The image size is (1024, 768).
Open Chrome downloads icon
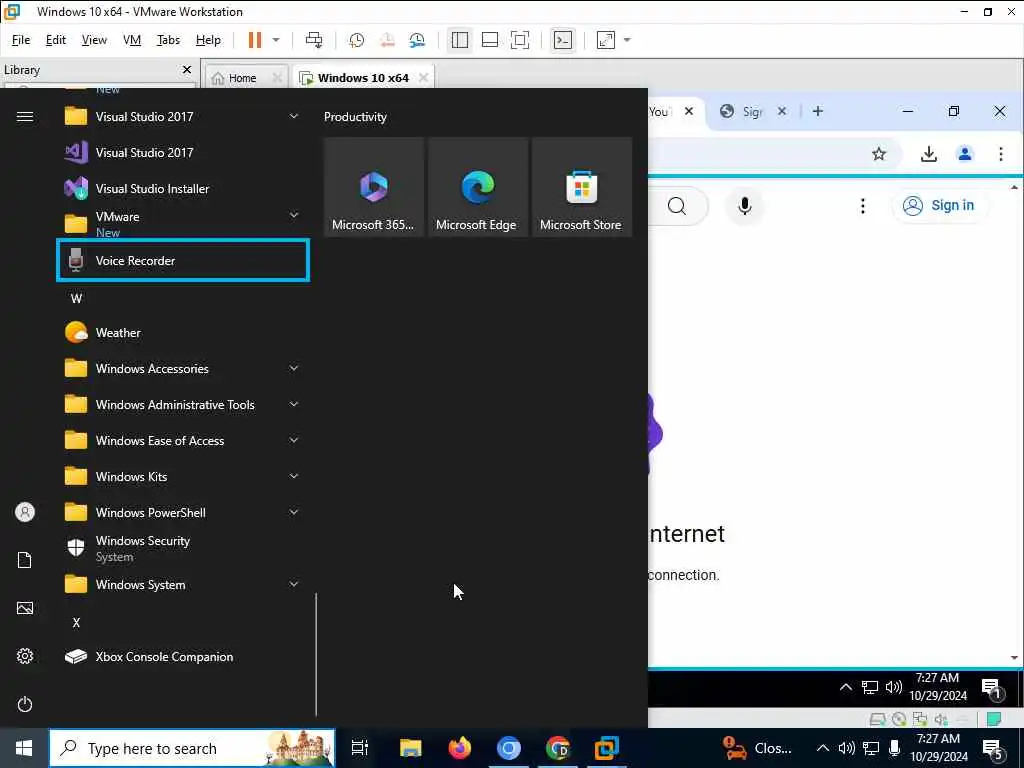929,154
